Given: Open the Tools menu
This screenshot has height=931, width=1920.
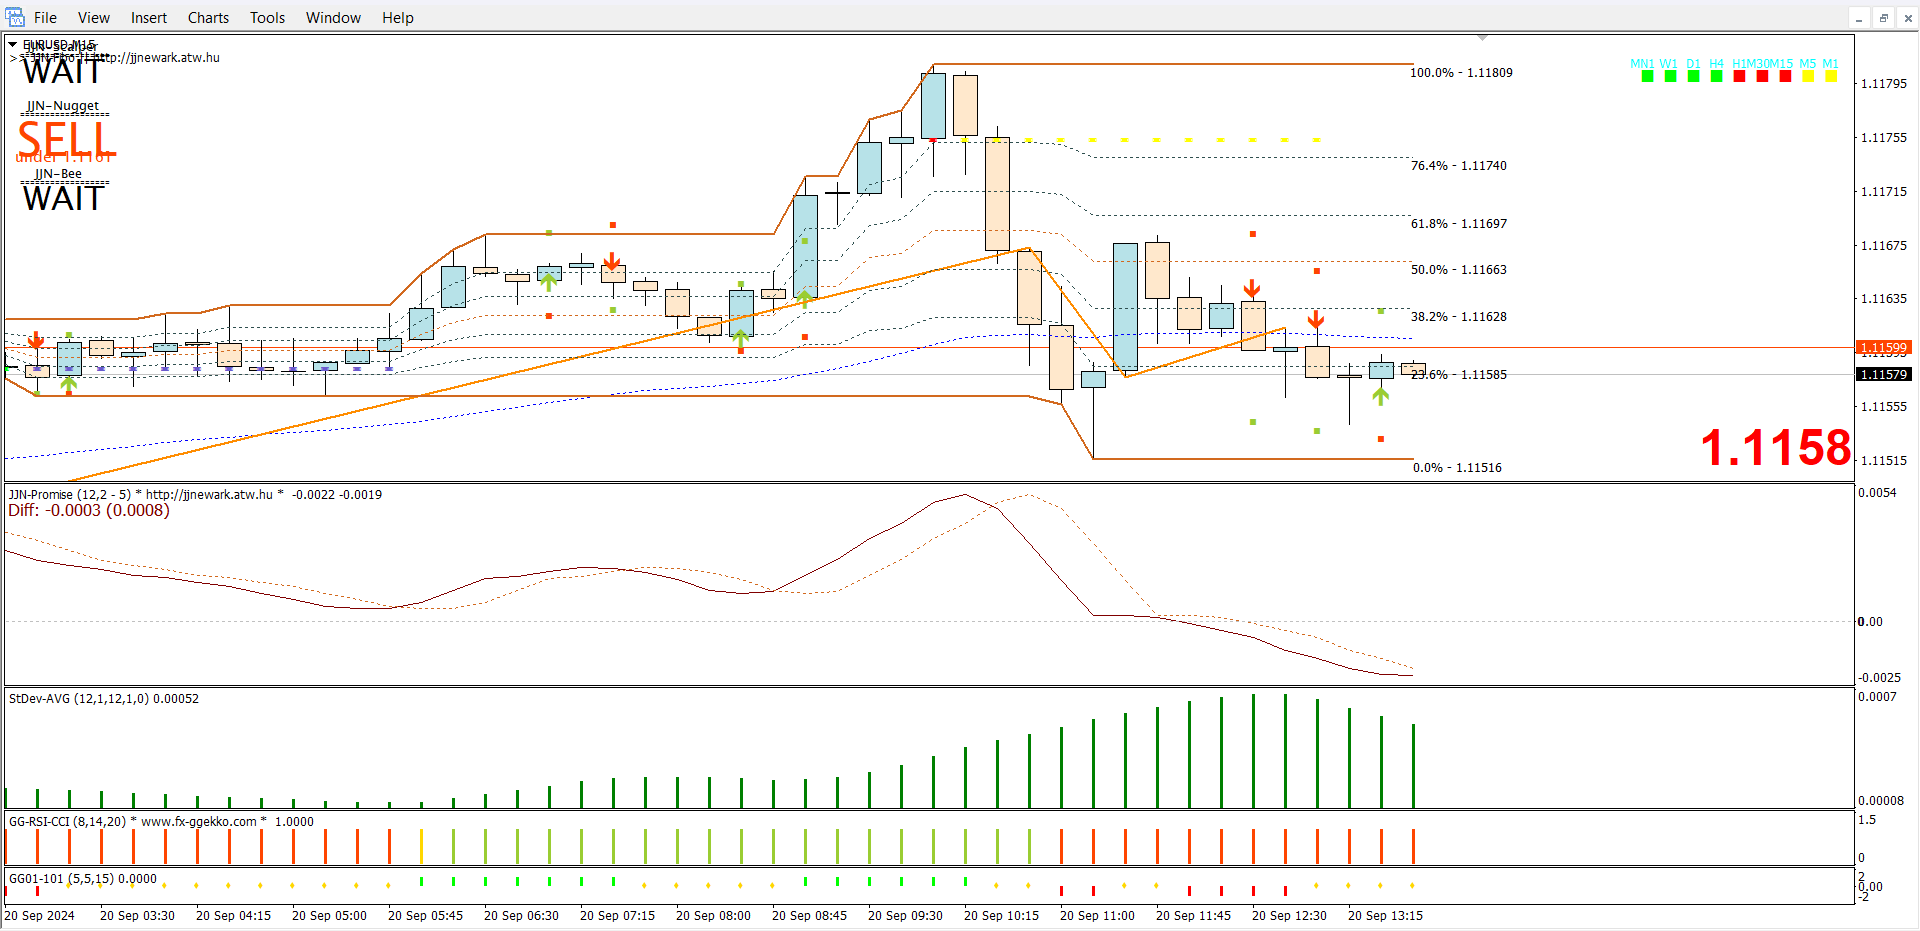Looking at the screenshot, I should [x=267, y=18].
